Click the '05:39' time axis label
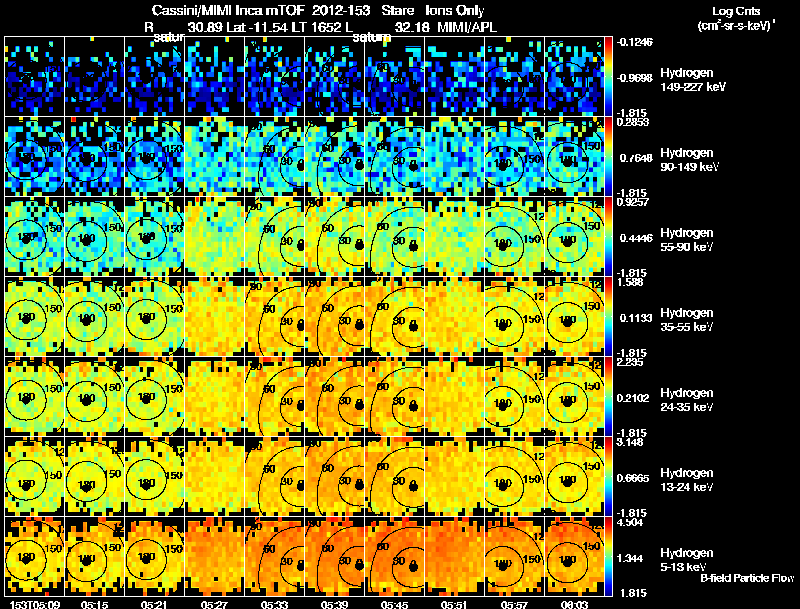This screenshot has width=800, height=609. point(335,604)
